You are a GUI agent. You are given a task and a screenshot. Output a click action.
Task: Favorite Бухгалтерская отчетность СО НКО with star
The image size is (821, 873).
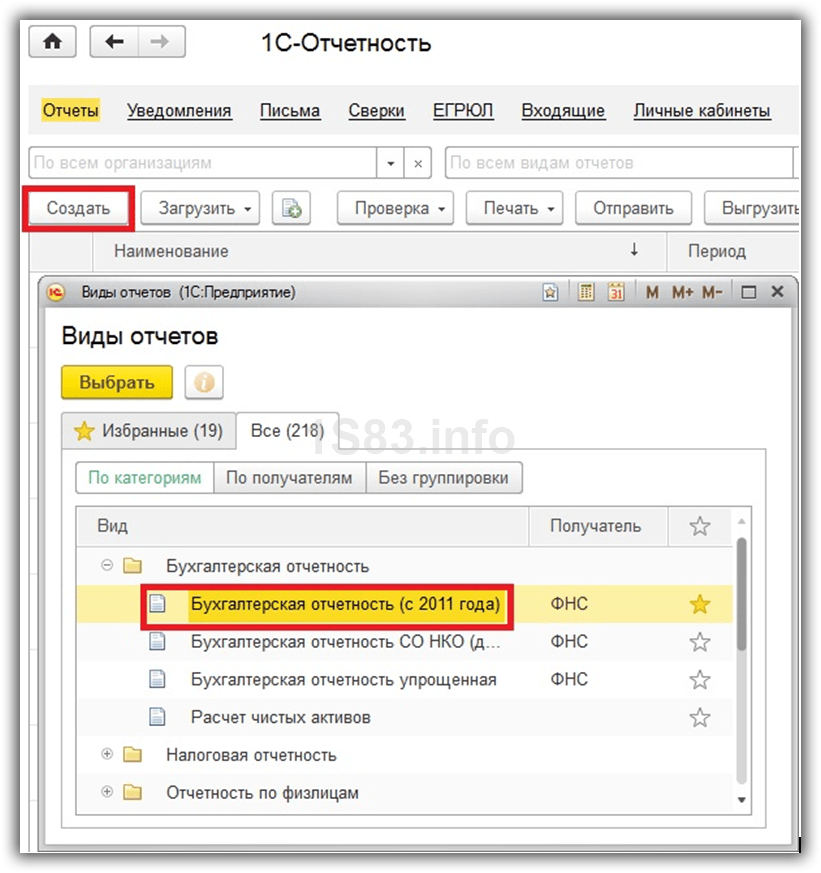pos(700,642)
